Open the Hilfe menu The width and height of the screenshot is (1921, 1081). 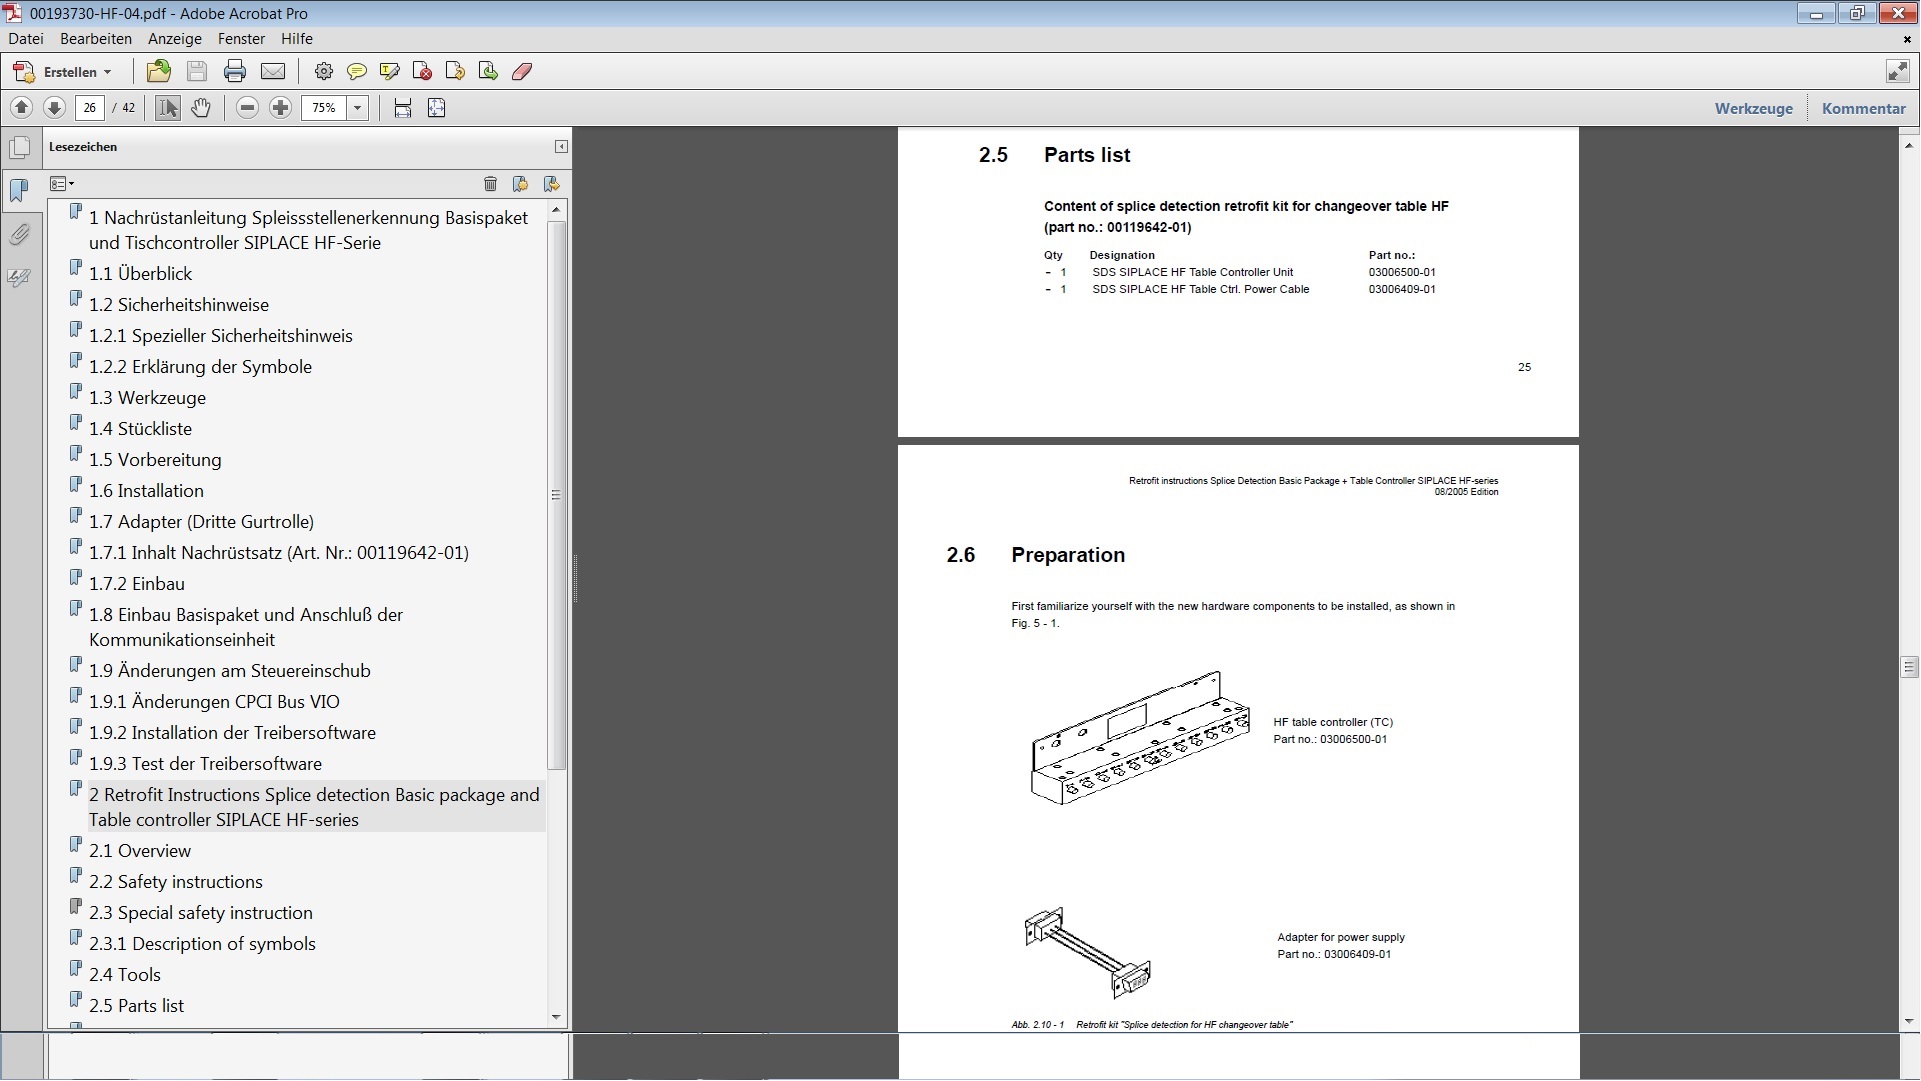click(297, 39)
